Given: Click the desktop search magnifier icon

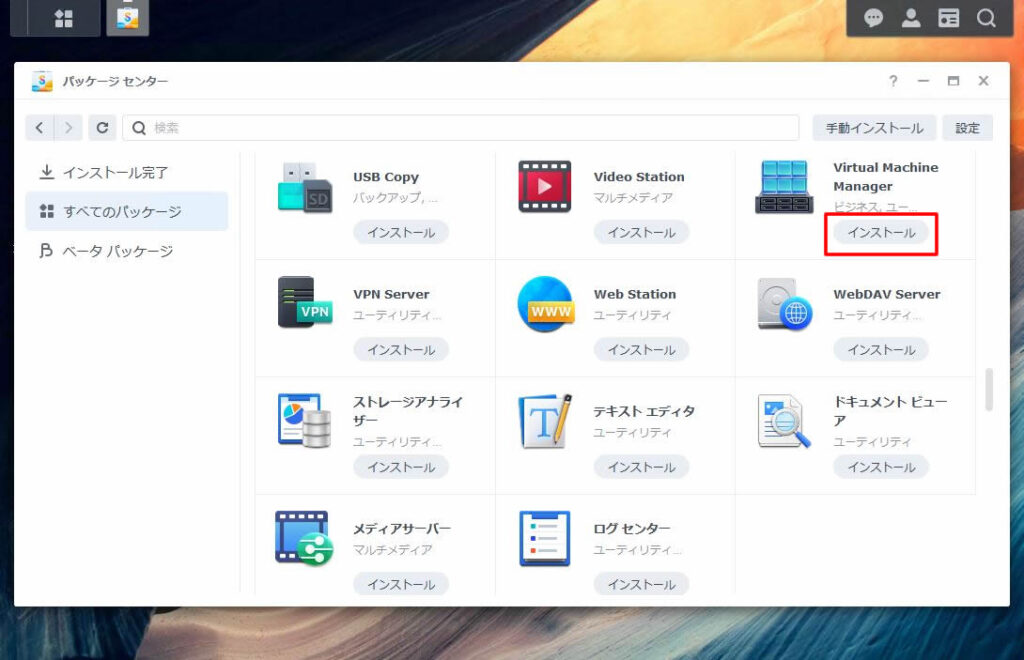Looking at the screenshot, I should pos(986,18).
